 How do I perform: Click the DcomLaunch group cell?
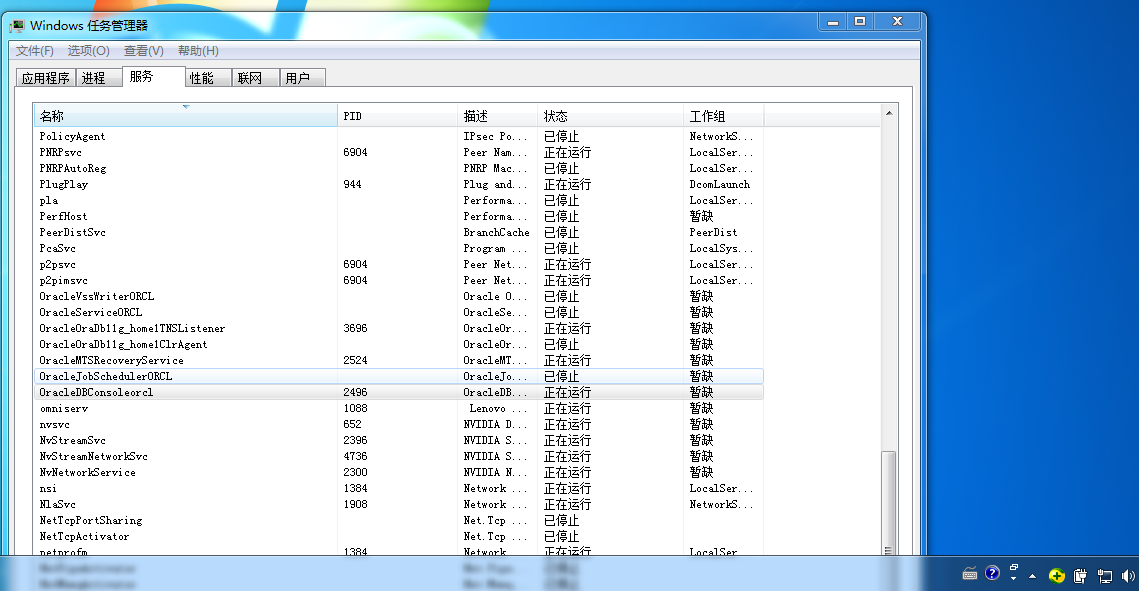coord(720,184)
